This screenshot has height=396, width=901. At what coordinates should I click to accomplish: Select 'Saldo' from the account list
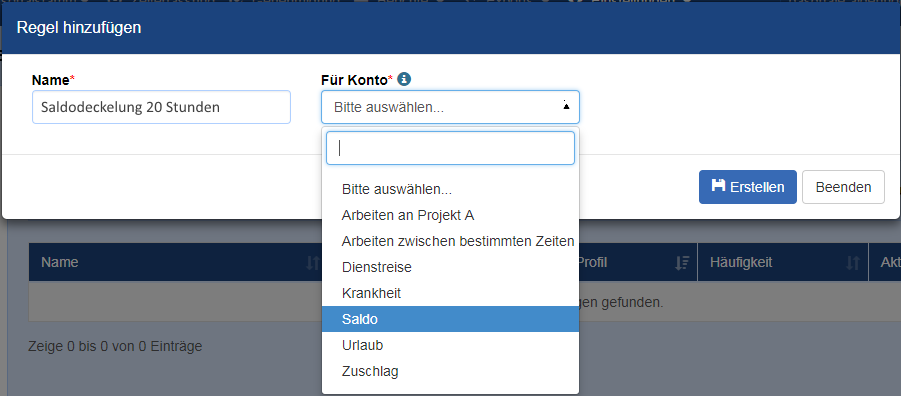[450, 319]
